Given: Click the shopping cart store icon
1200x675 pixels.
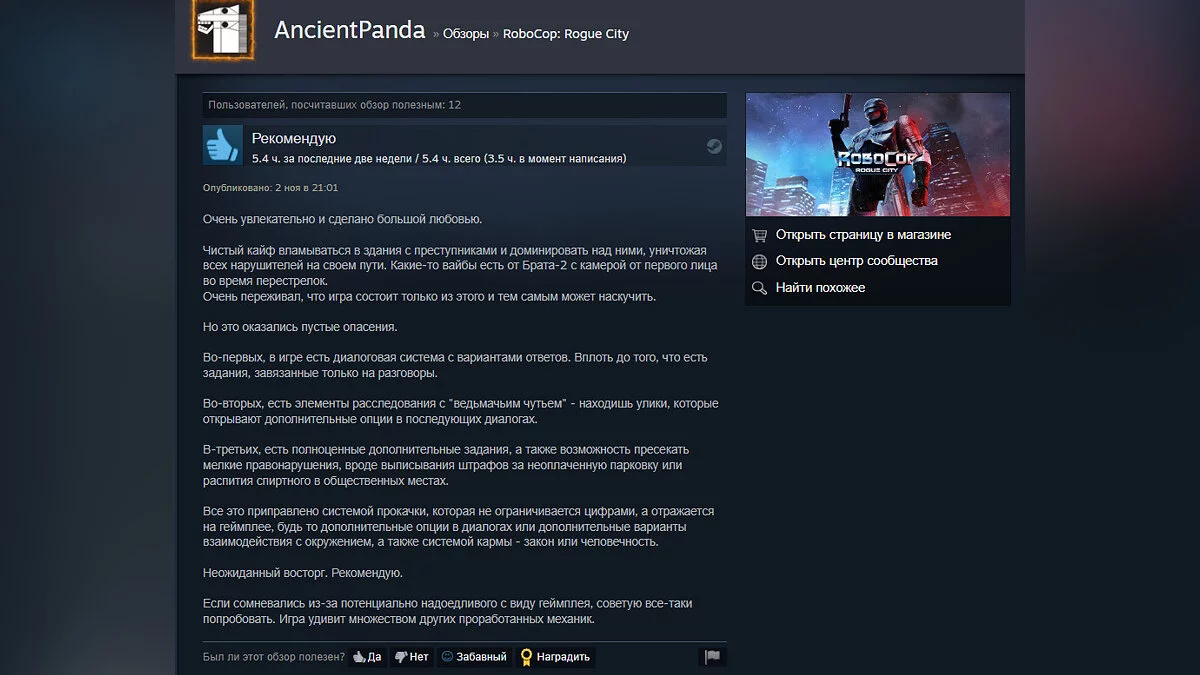Looking at the screenshot, I should click(760, 235).
